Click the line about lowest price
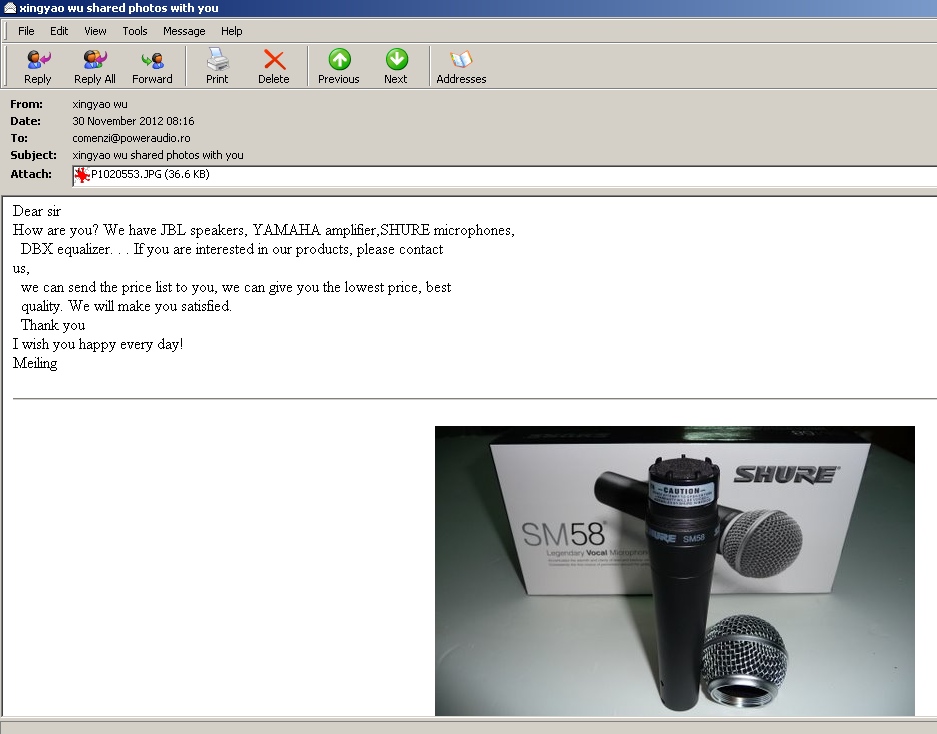 click(x=236, y=288)
